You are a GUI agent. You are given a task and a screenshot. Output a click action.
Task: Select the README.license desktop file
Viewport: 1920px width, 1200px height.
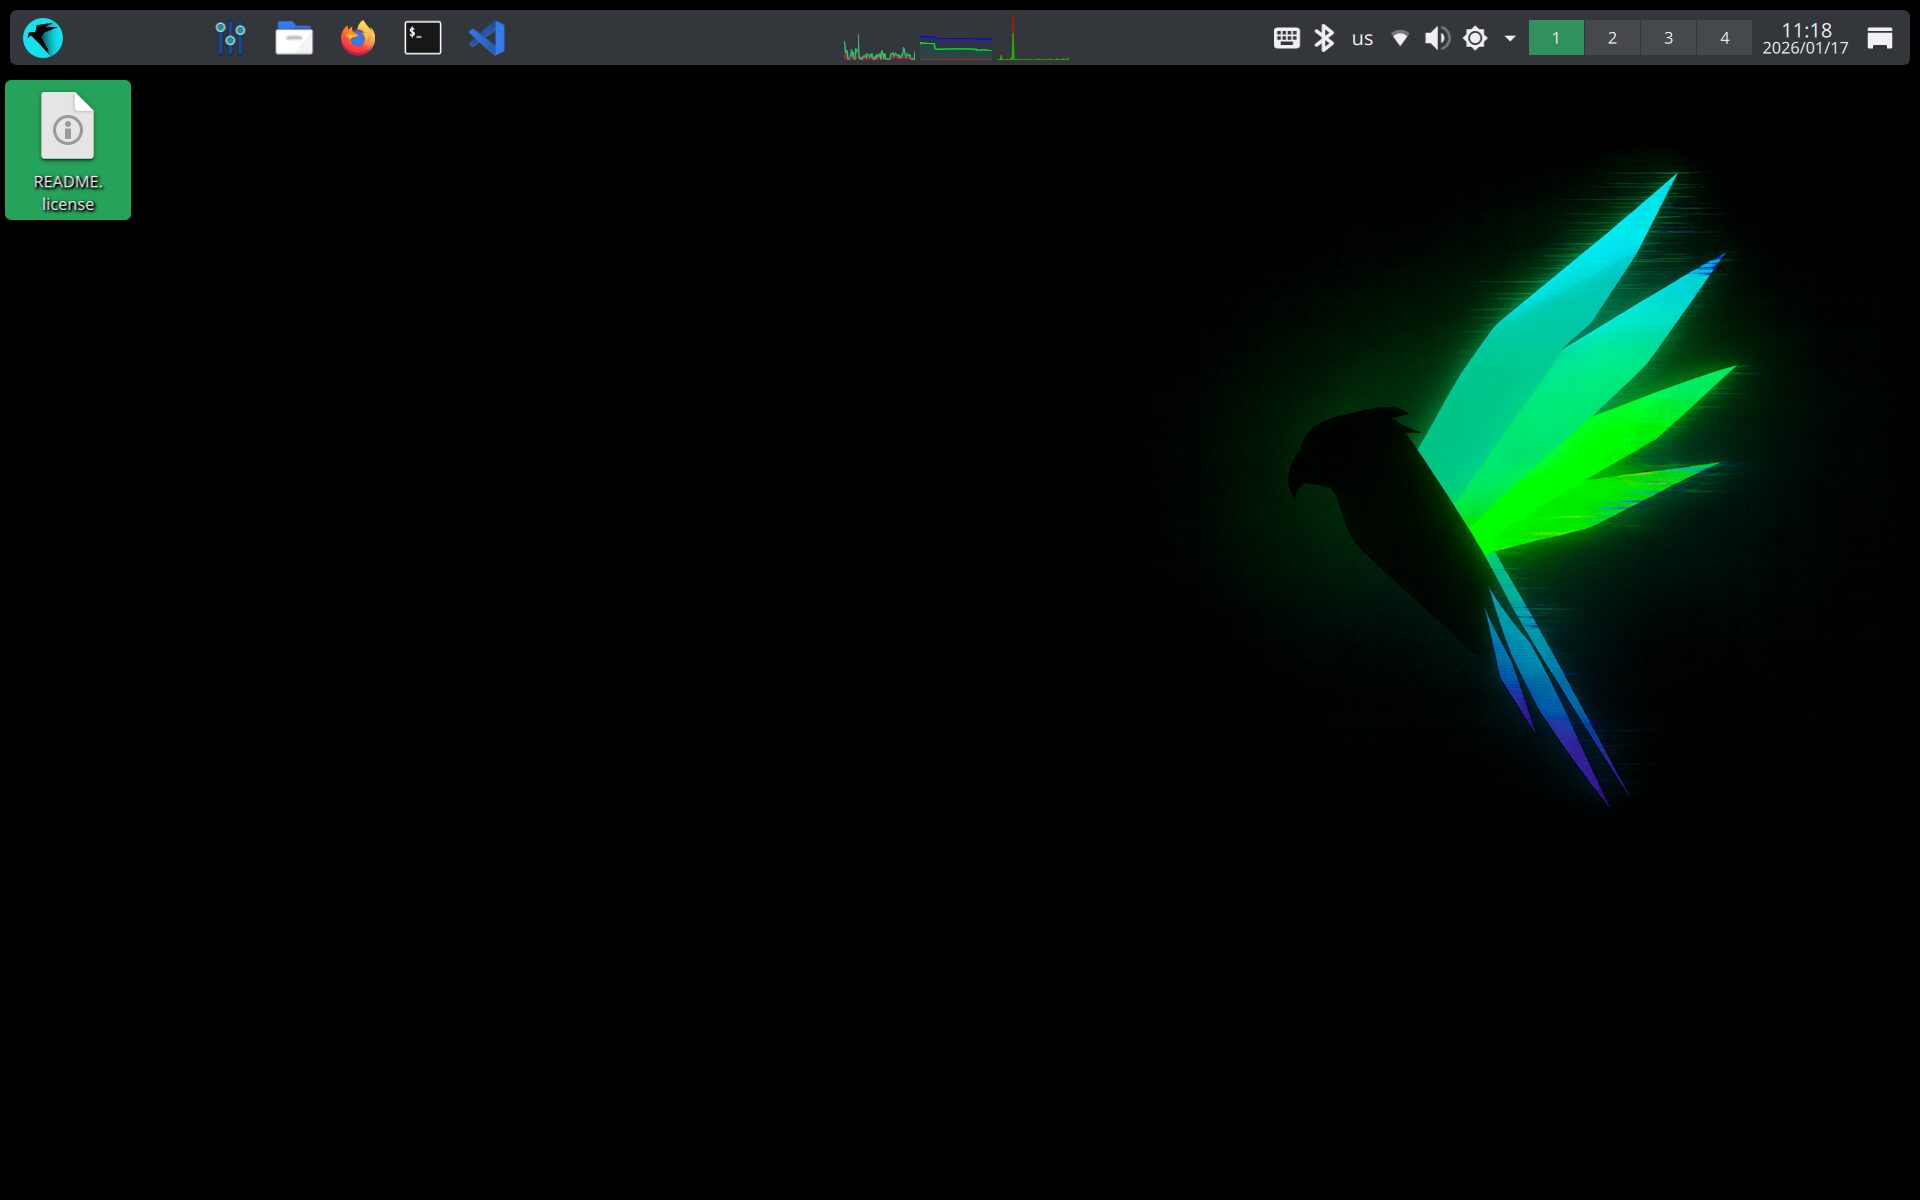(x=68, y=150)
